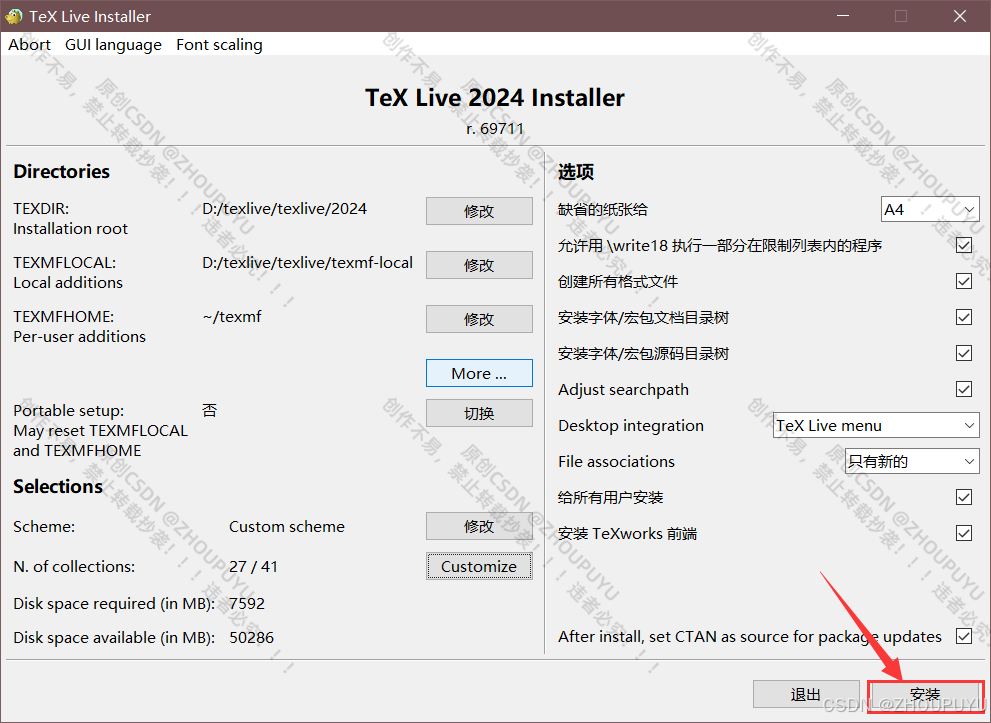Screen dimensions: 991x723
Task: Click 退出 to quit installer
Action: pyautogui.click(x=806, y=695)
